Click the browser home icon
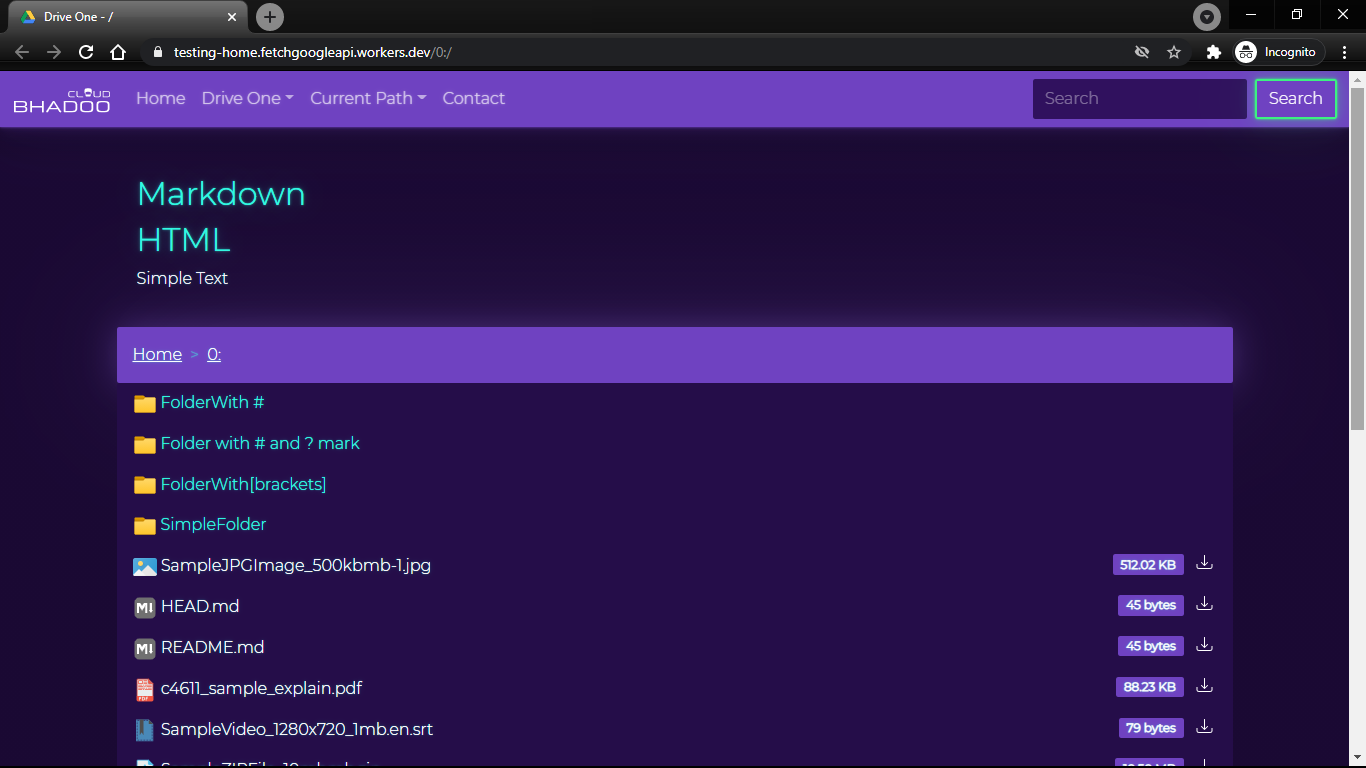This screenshot has width=1366, height=768. pos(118,52)
